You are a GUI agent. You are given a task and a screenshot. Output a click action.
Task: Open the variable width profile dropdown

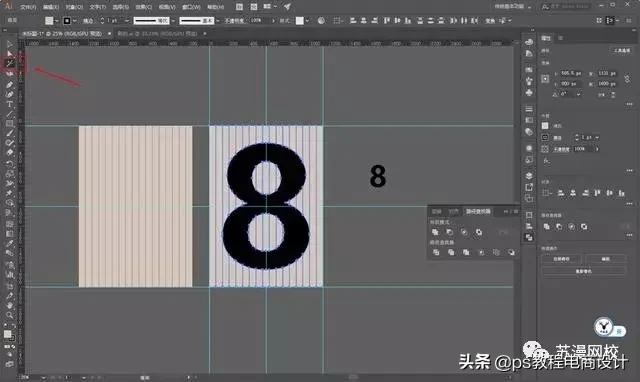tap(173, 21)
